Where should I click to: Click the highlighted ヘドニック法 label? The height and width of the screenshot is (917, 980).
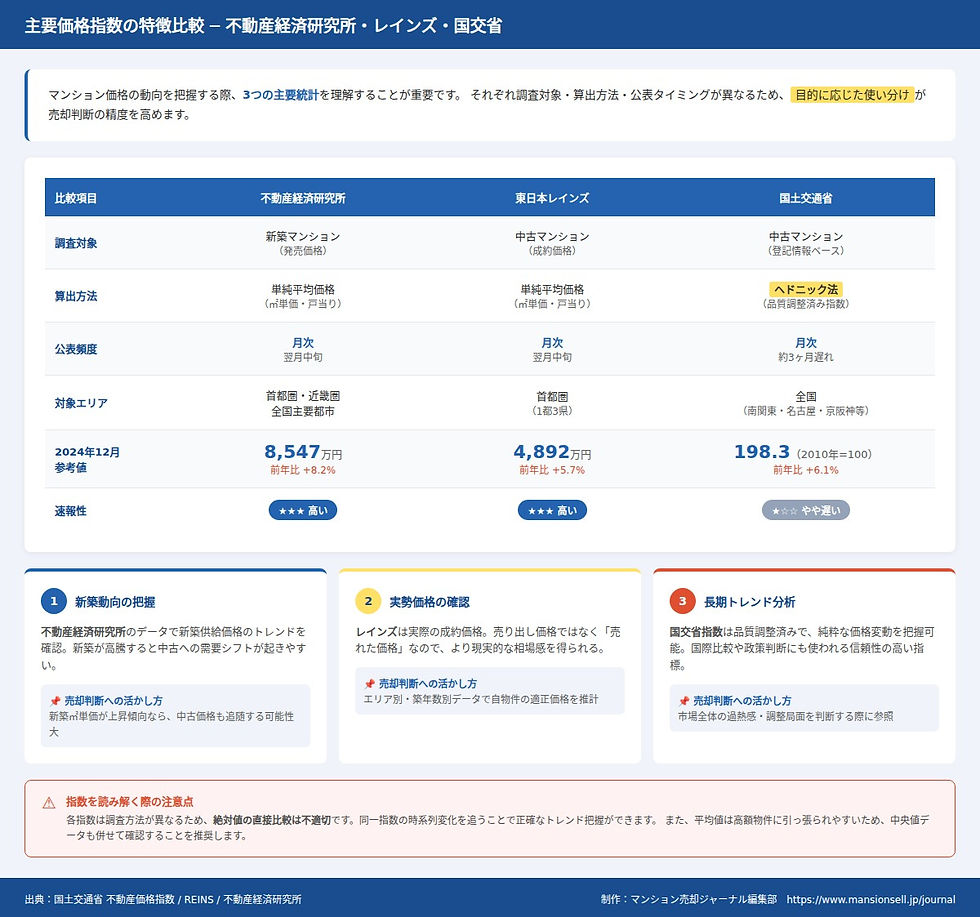click(x=806, y=289)
